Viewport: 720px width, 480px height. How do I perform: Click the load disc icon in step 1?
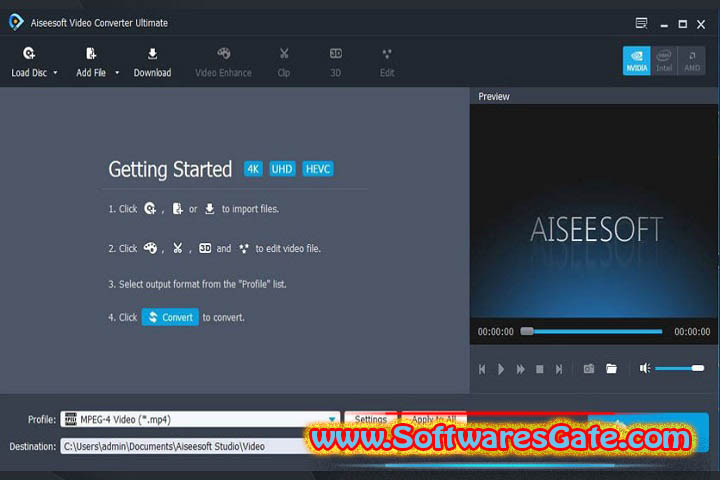[x=150, y=209]
